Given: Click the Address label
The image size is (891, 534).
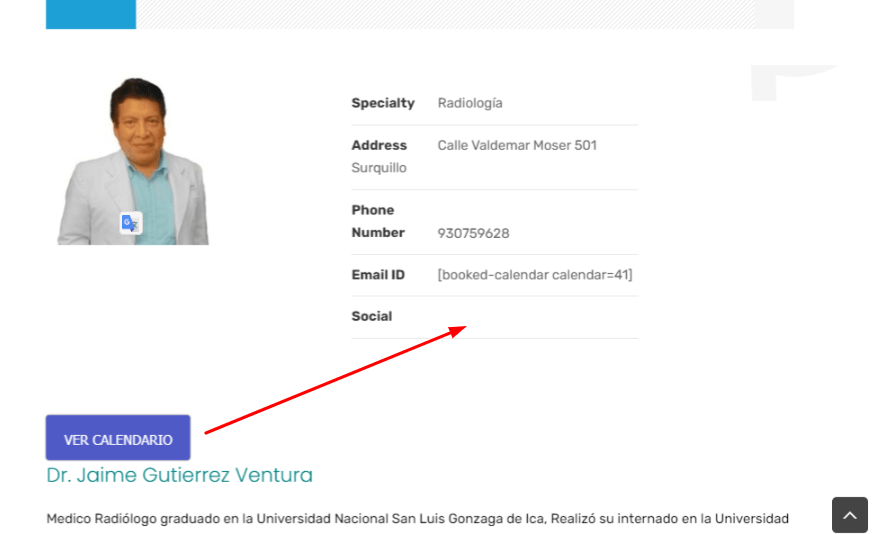Looking at the screenshot, I should [379, 145].
